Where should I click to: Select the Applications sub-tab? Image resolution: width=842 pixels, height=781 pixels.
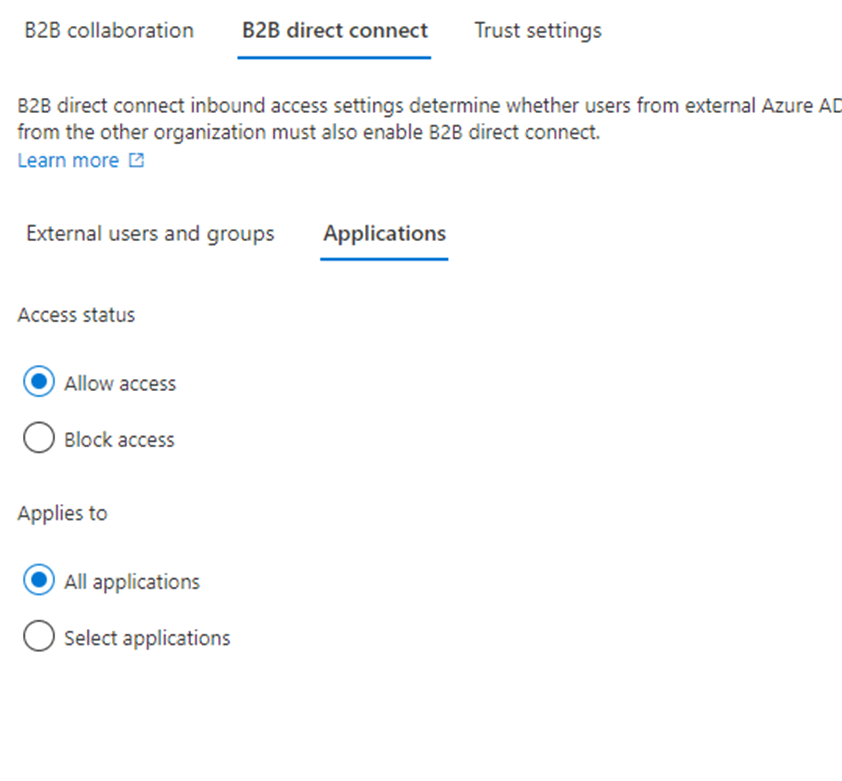pos(384,234)
